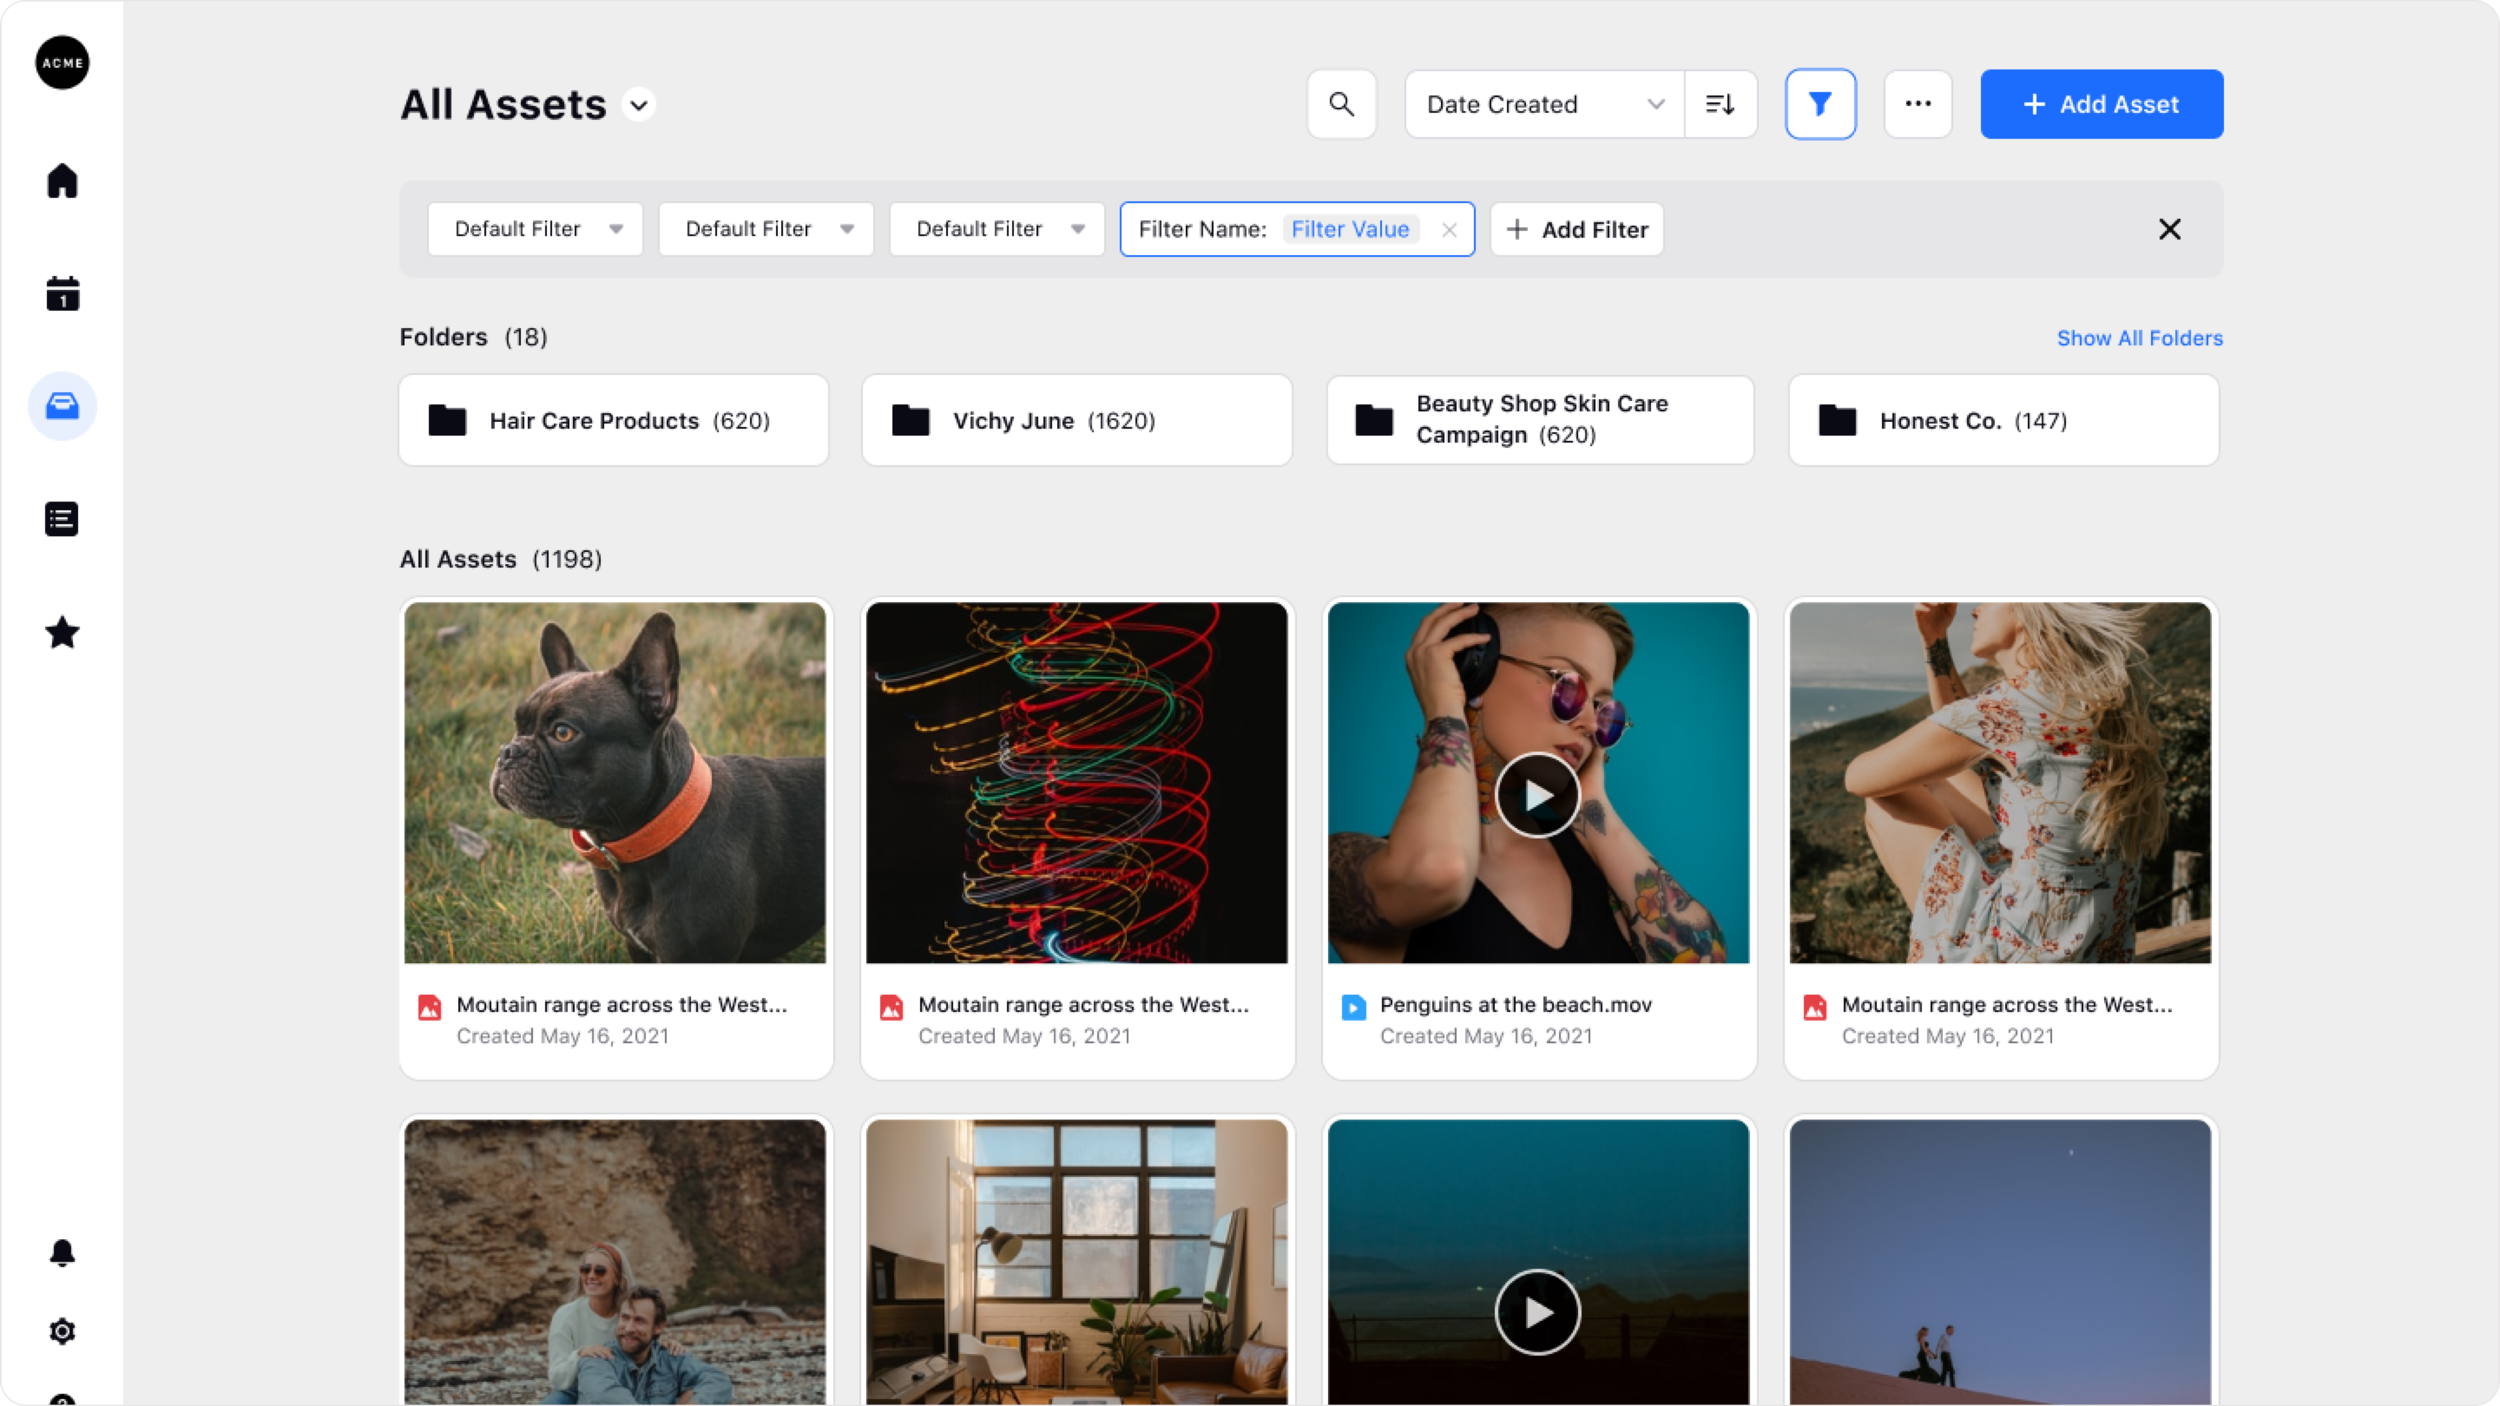
Task: Open Beauty Shop Skin Care Campaign folder
Action: 1540,420
